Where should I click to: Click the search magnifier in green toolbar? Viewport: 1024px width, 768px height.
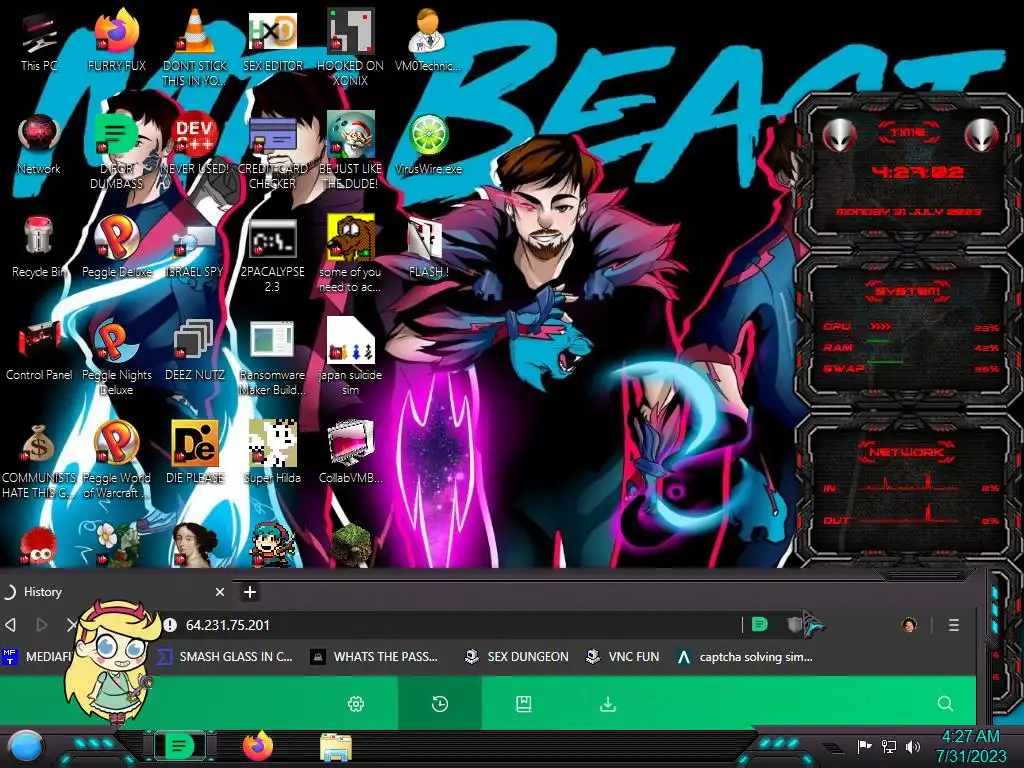[945, 703]
